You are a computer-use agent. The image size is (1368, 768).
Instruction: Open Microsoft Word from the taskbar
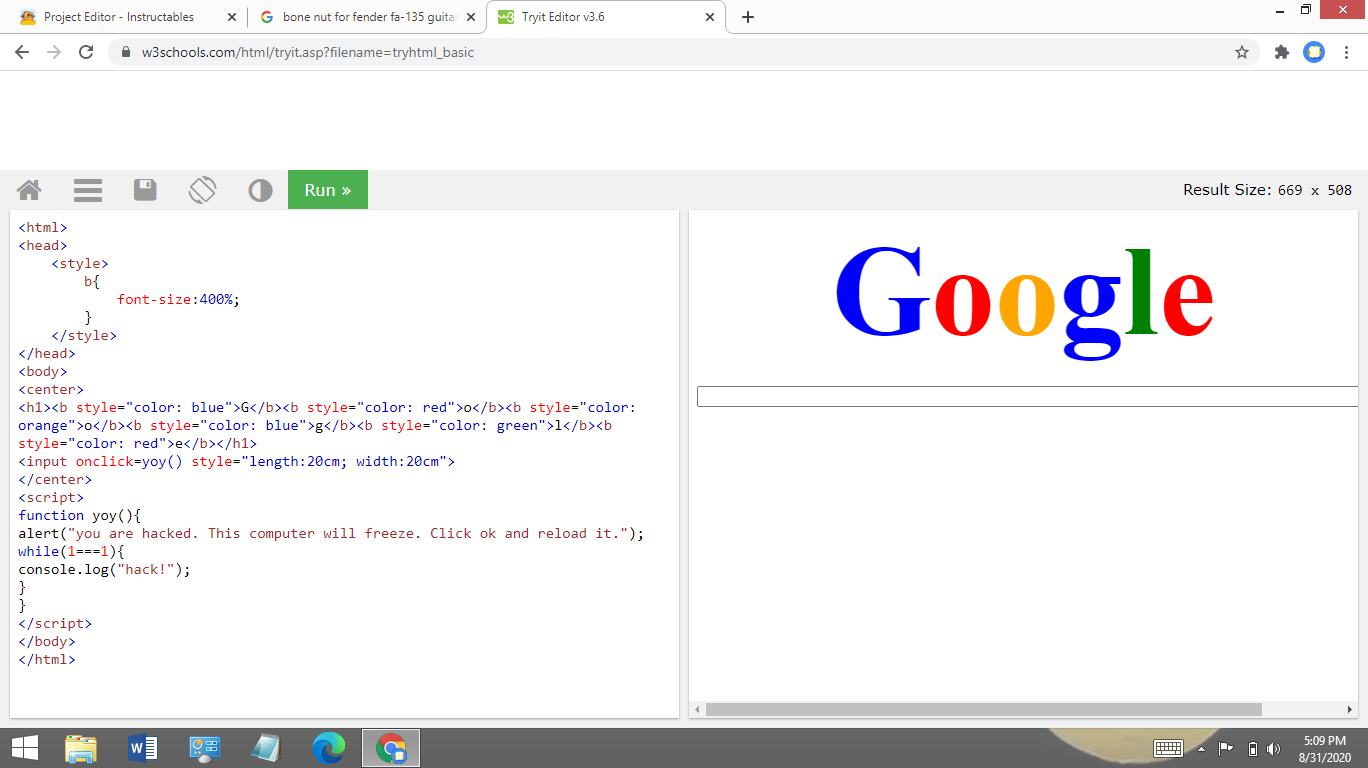(142, 747)
